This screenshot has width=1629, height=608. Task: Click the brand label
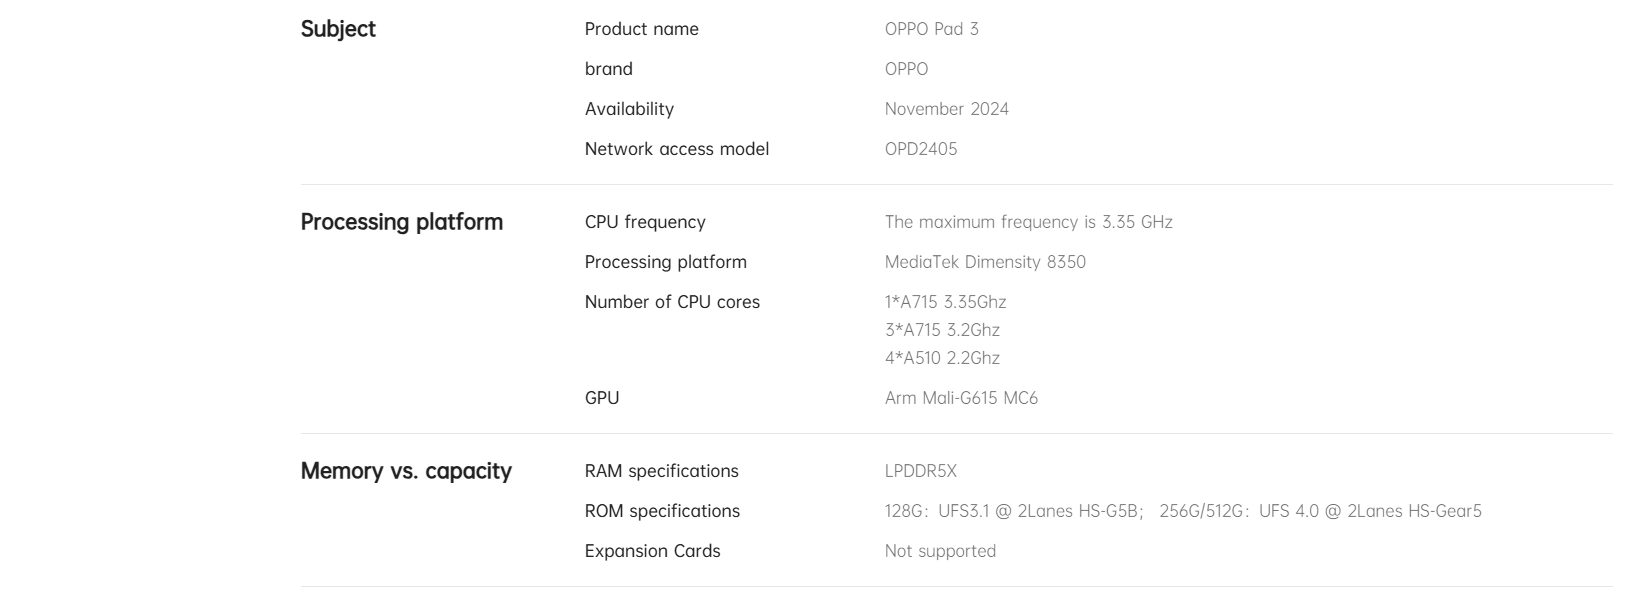point(609,69)
